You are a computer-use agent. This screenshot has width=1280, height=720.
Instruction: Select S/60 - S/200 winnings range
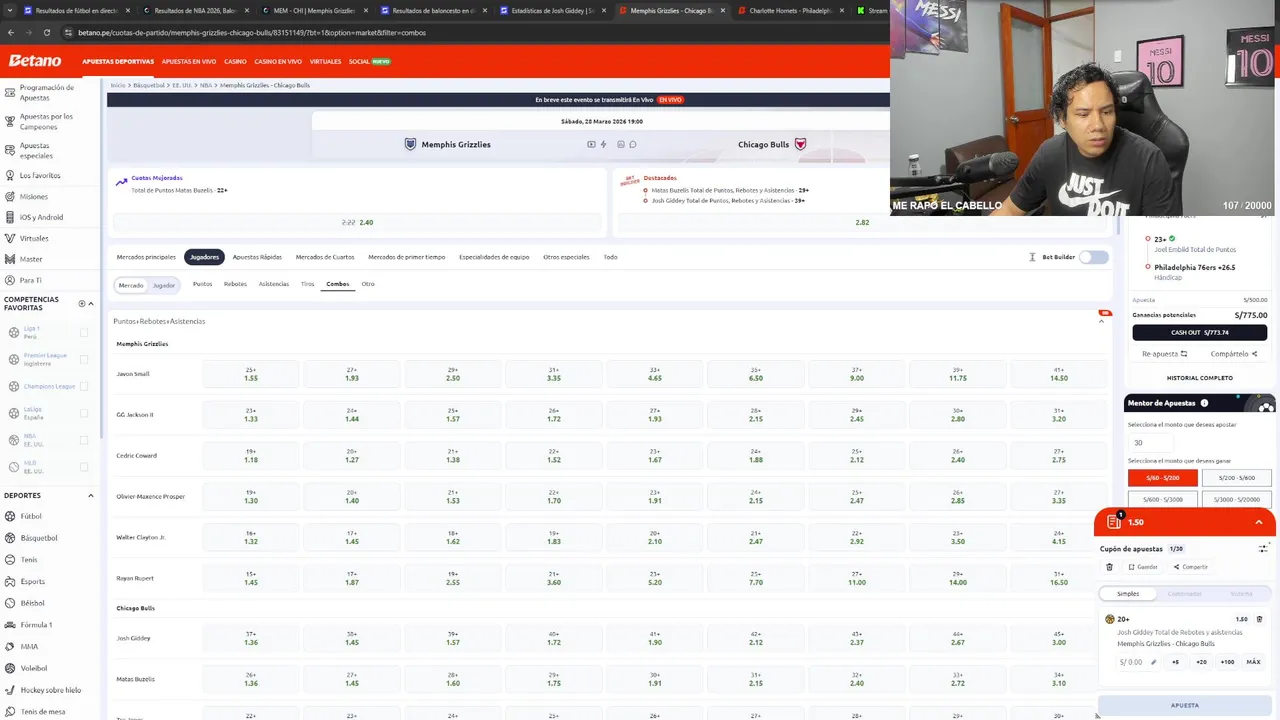pos(1162,478)
